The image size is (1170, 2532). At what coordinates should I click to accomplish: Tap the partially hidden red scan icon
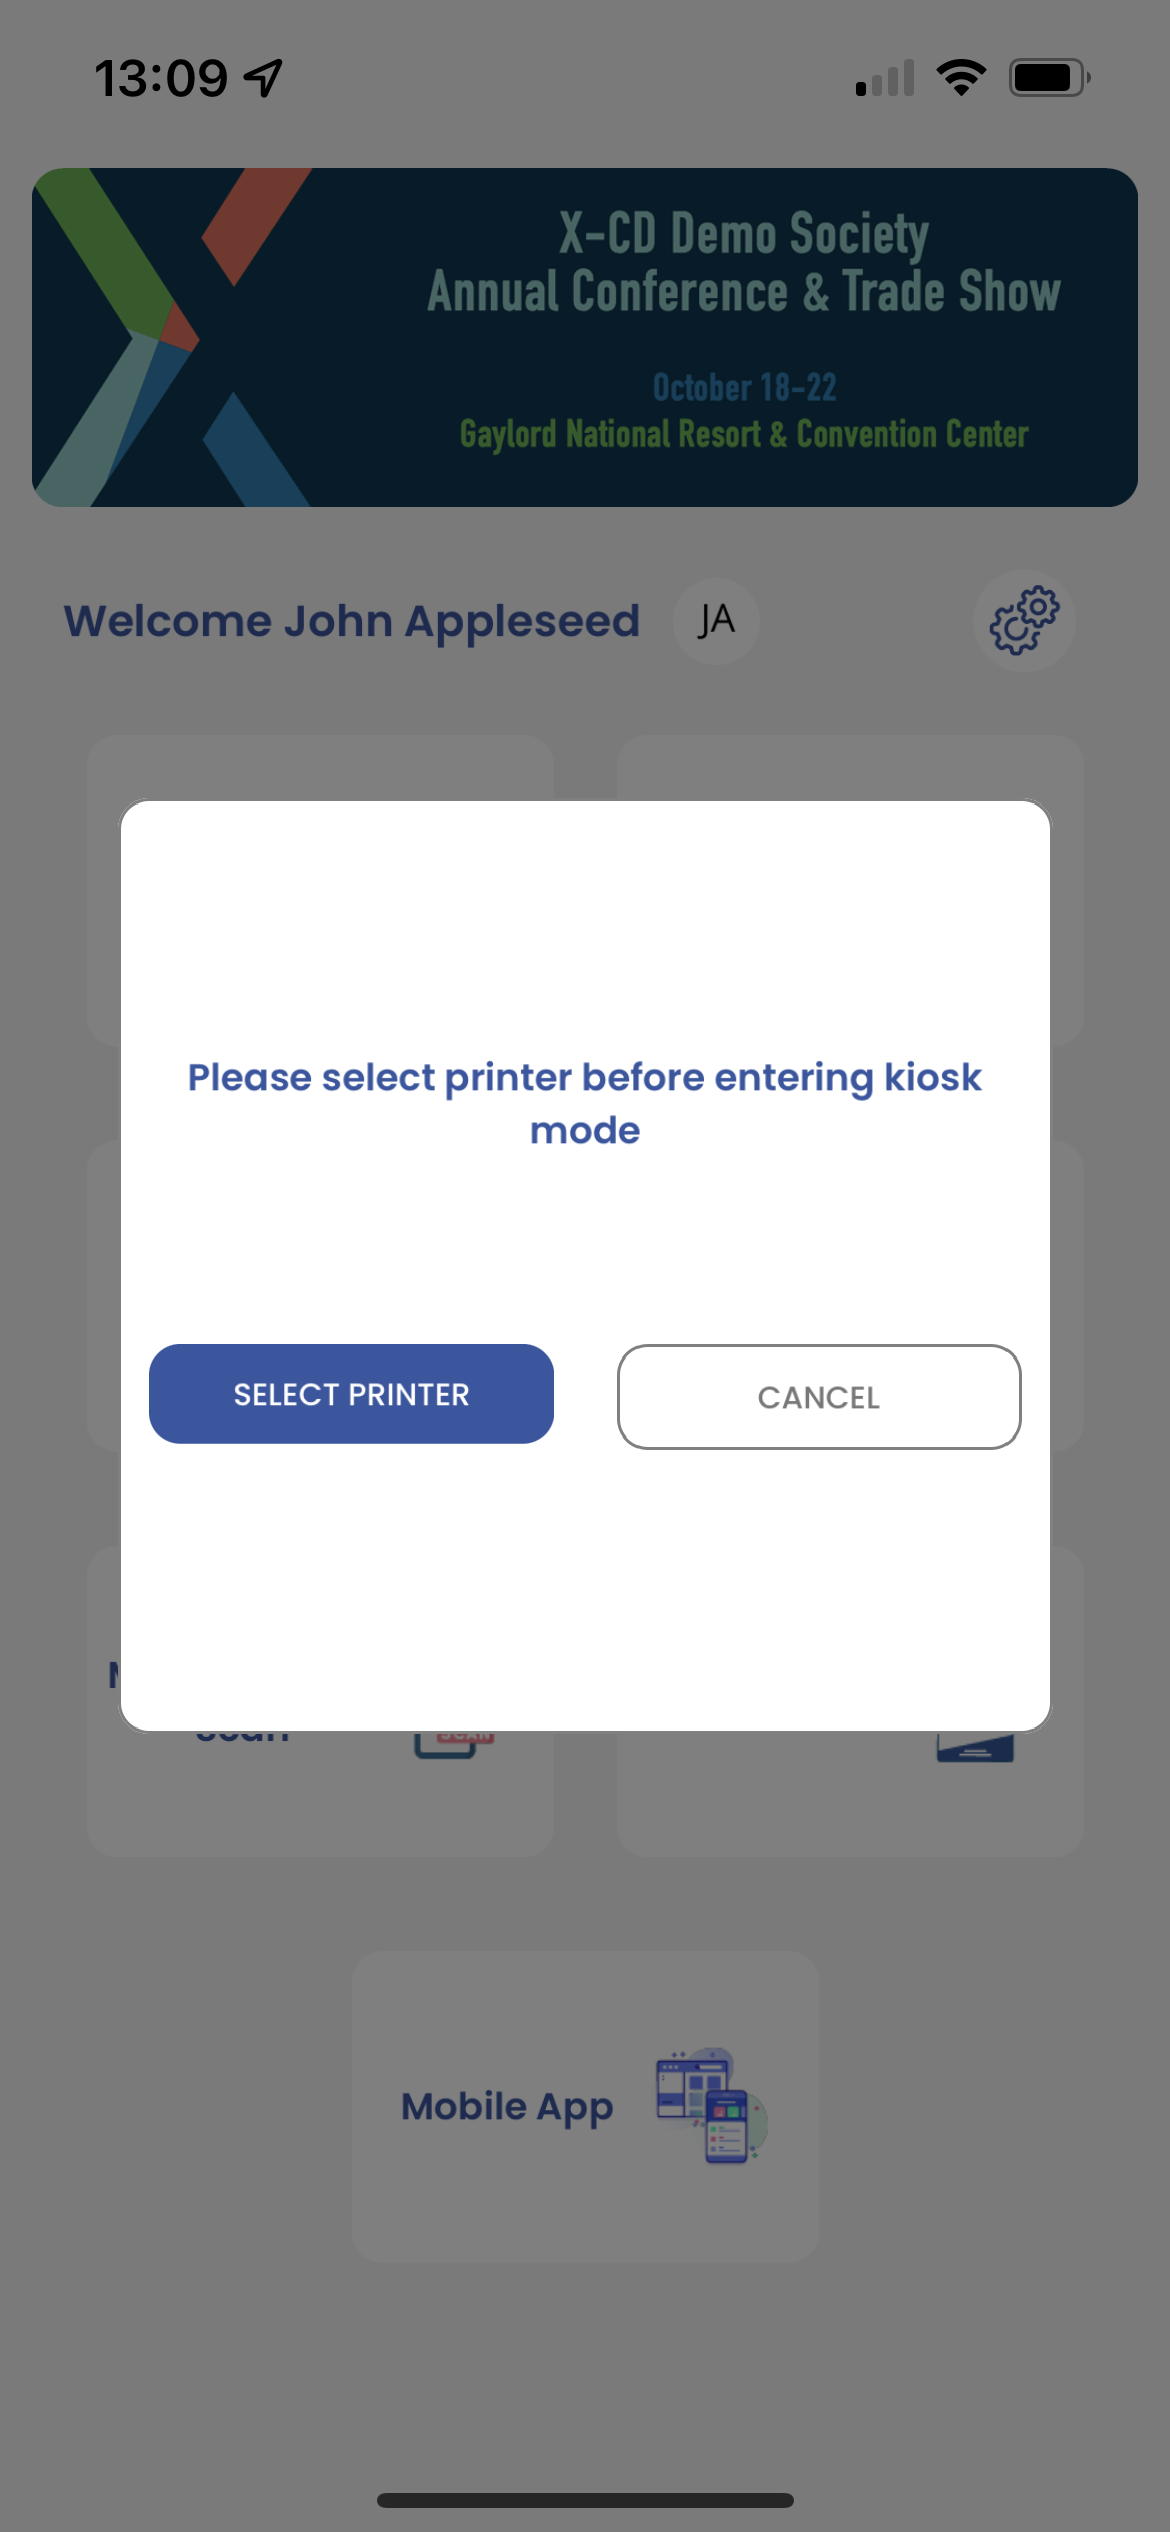pyautogui.click(x=455, y=1744)
